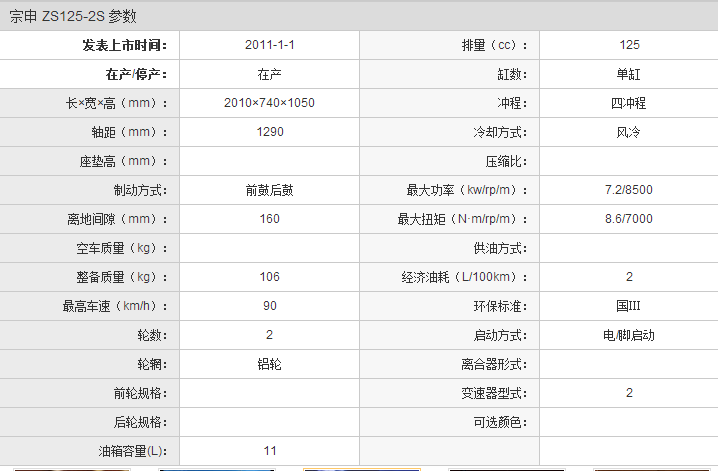Click the transmission type value 2
The width and height of the screenshot is (718, 471).
(x=629, y=393)
